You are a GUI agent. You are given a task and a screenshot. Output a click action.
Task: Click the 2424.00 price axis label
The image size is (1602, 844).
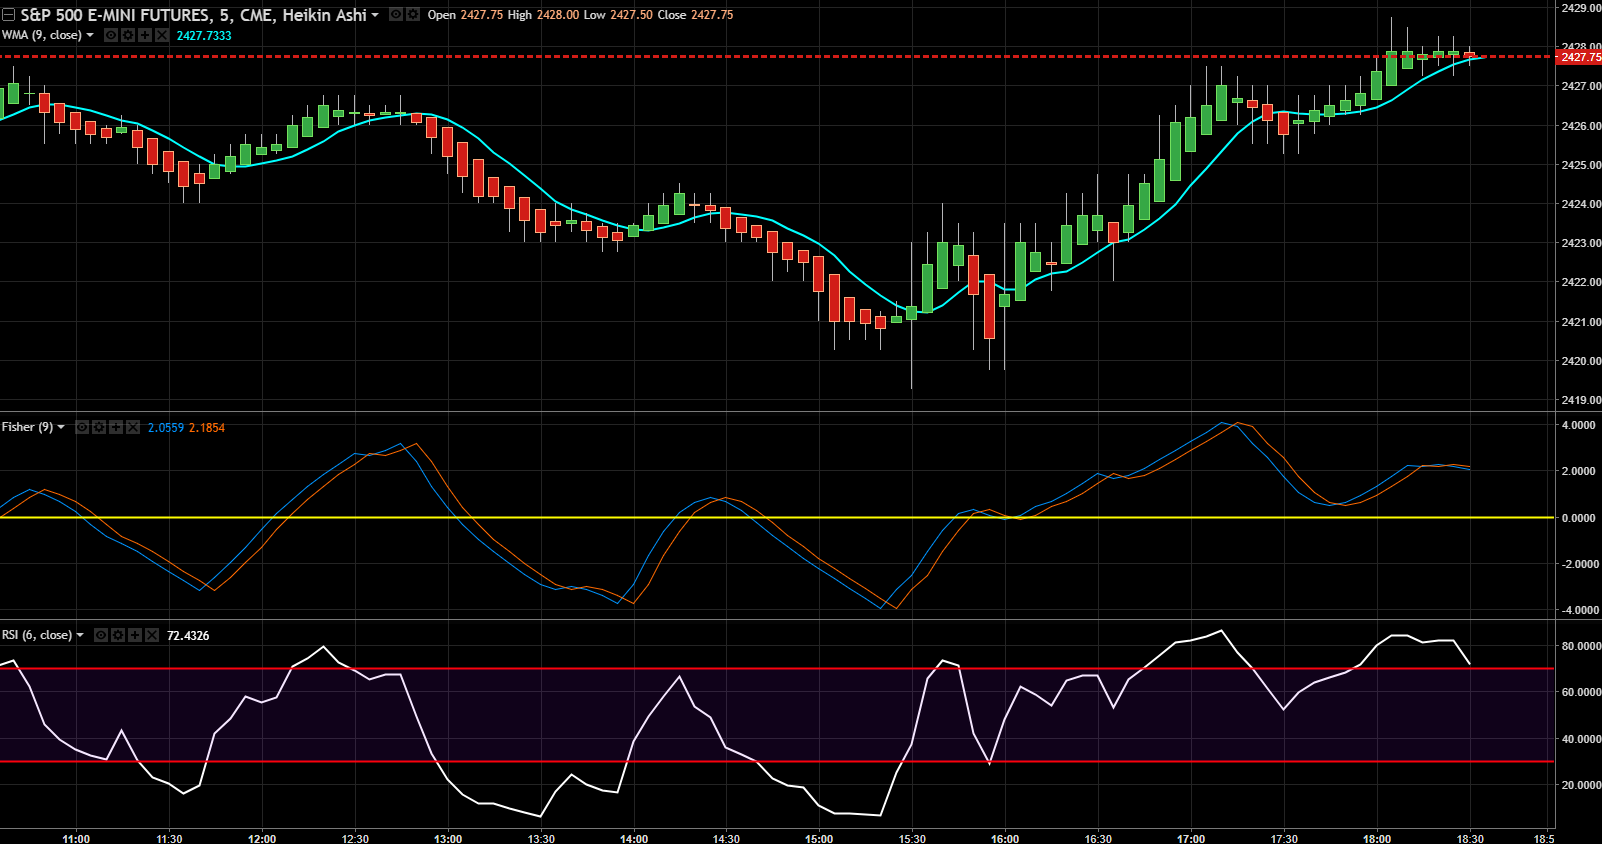[x=1581, y=204]
